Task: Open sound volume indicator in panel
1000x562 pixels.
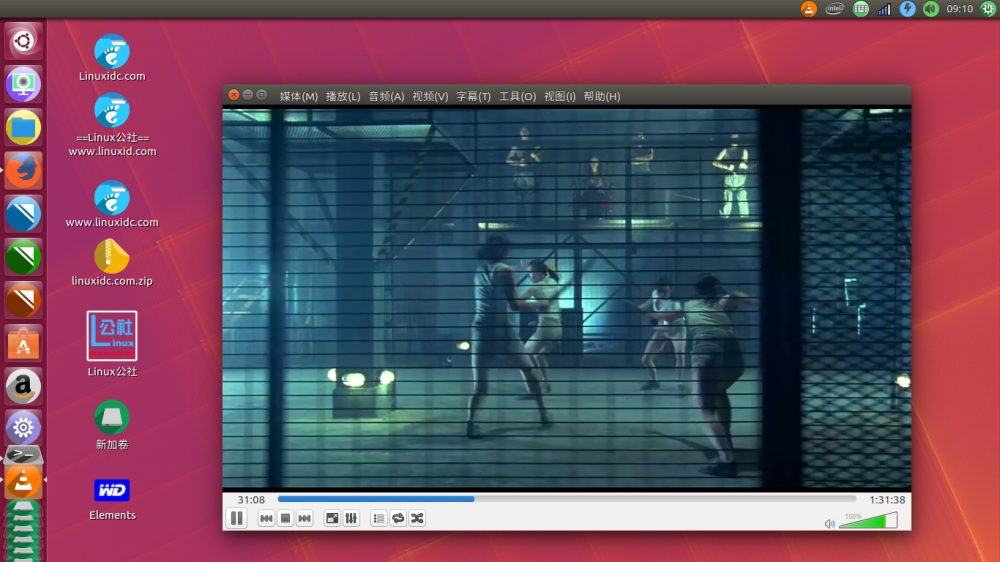Action: pyautogui.click(x=930, y=9)
